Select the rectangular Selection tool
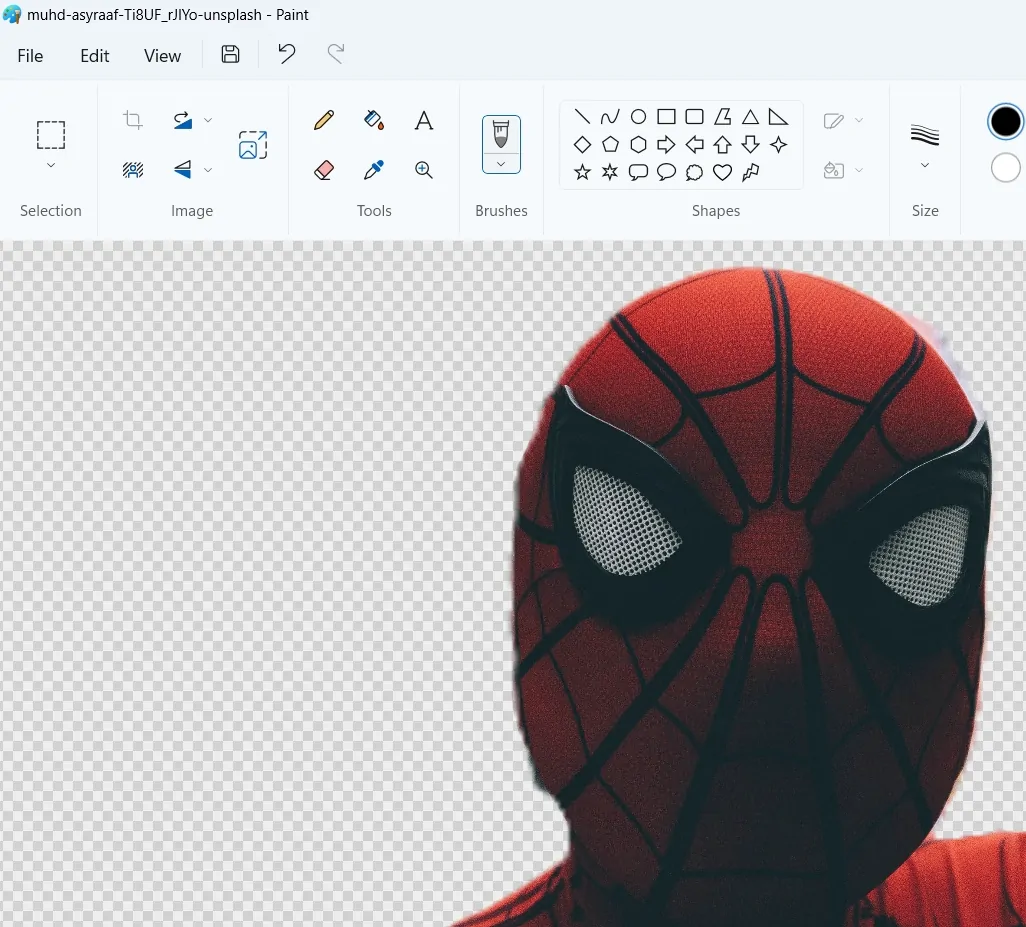1026x927 pixels. click(x=50, y=135)
